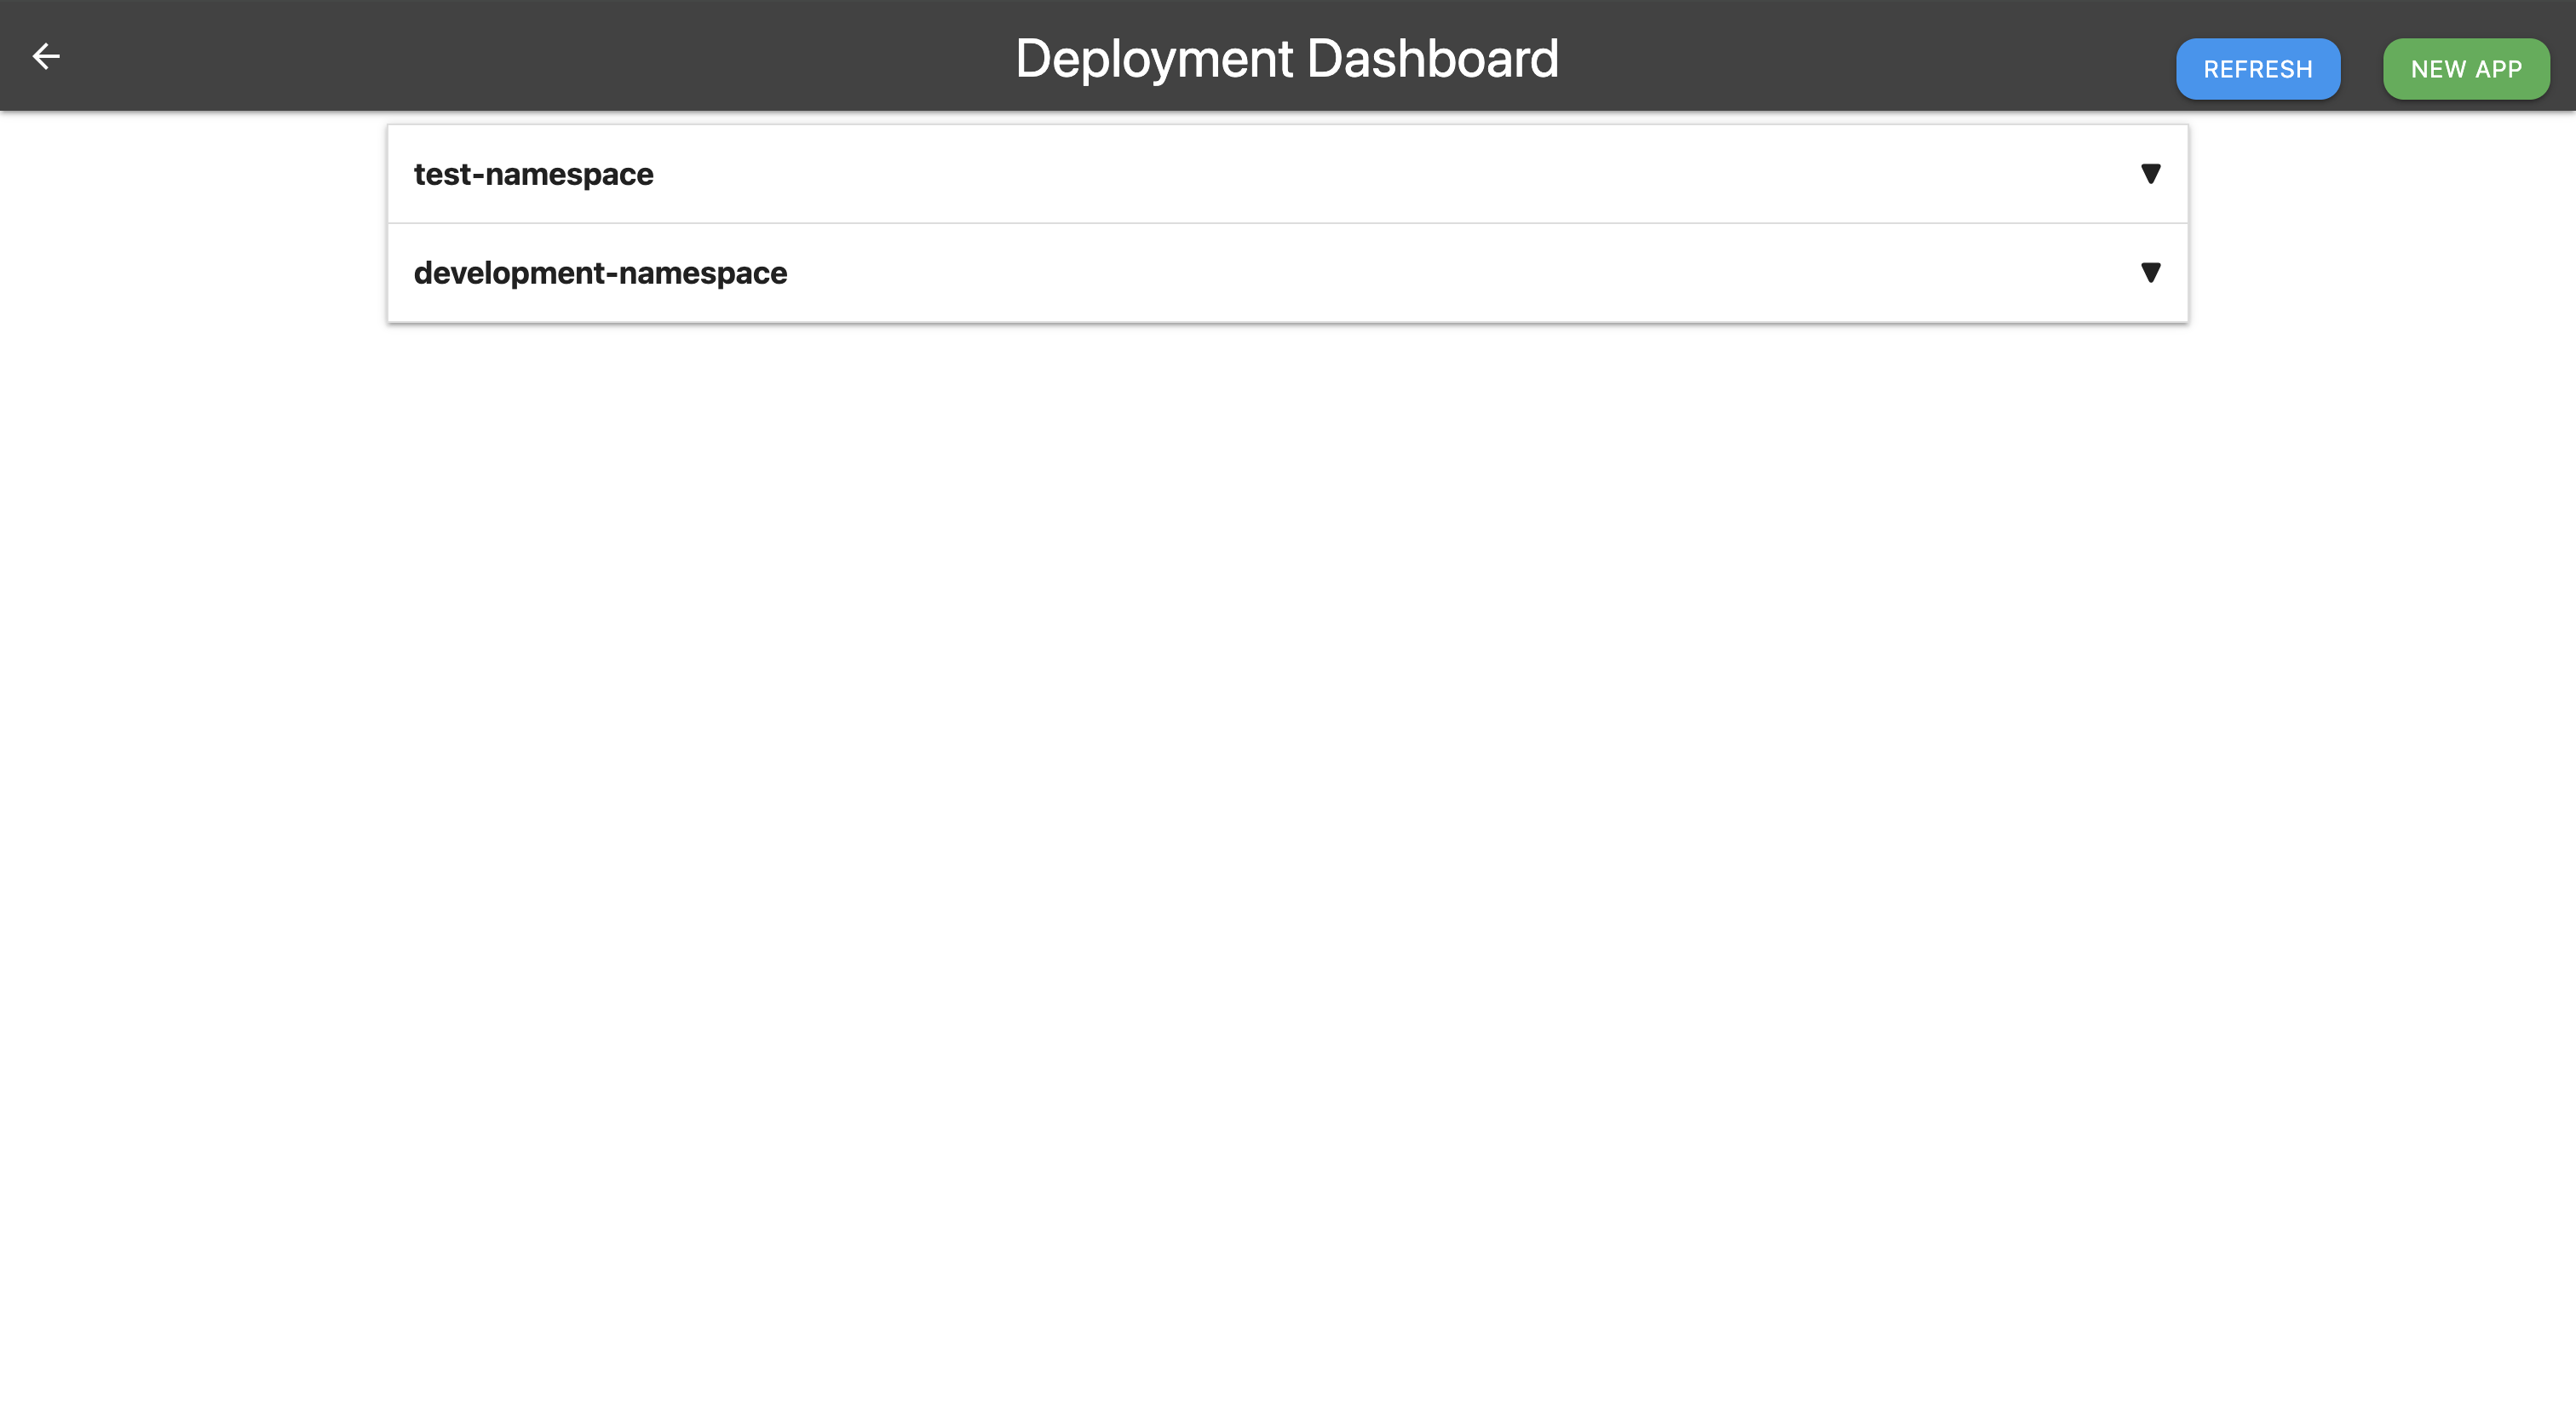Click the downward arrow right of test-namespace
The height and width of the screenshot is (1404, 2576).
(x=2150, y=174)
